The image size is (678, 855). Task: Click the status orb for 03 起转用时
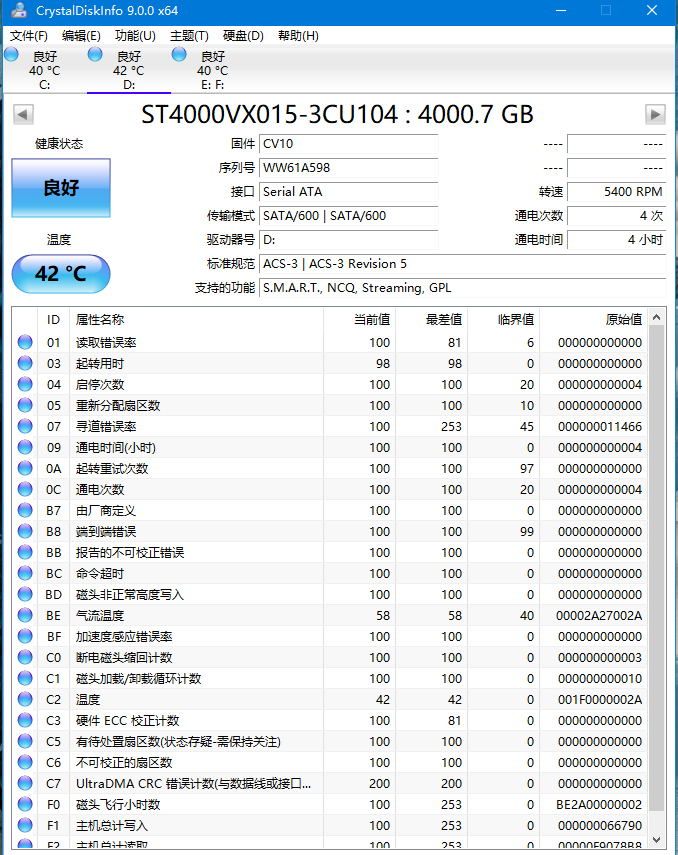[x=25, y=363]
